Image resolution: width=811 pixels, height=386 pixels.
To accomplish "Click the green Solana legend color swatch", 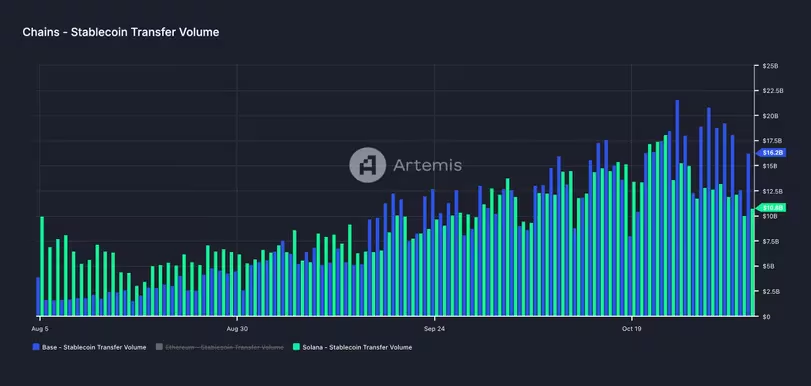I will click(x=296, y=347).
